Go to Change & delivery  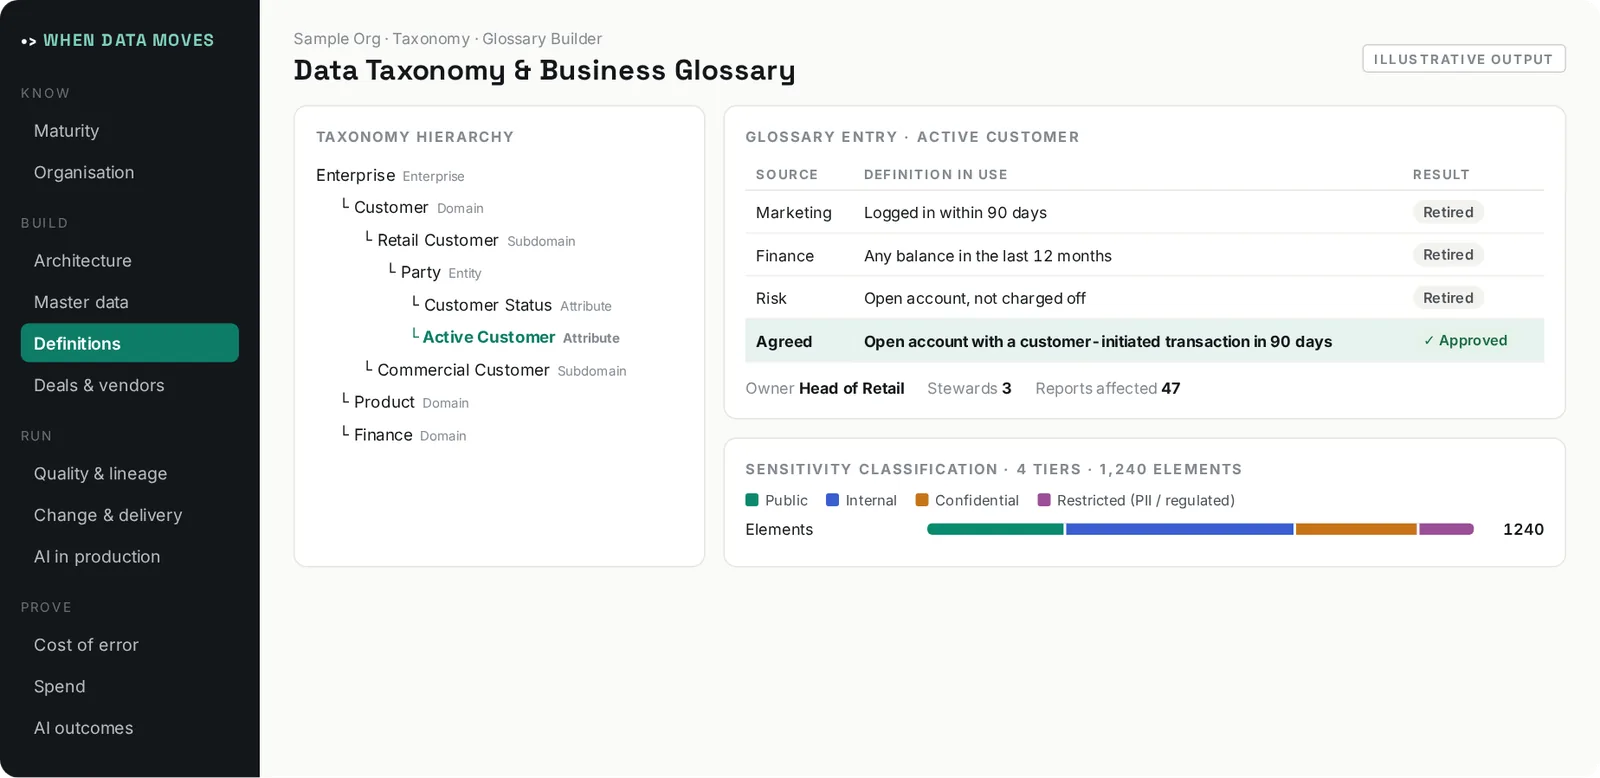coord(130,515)
